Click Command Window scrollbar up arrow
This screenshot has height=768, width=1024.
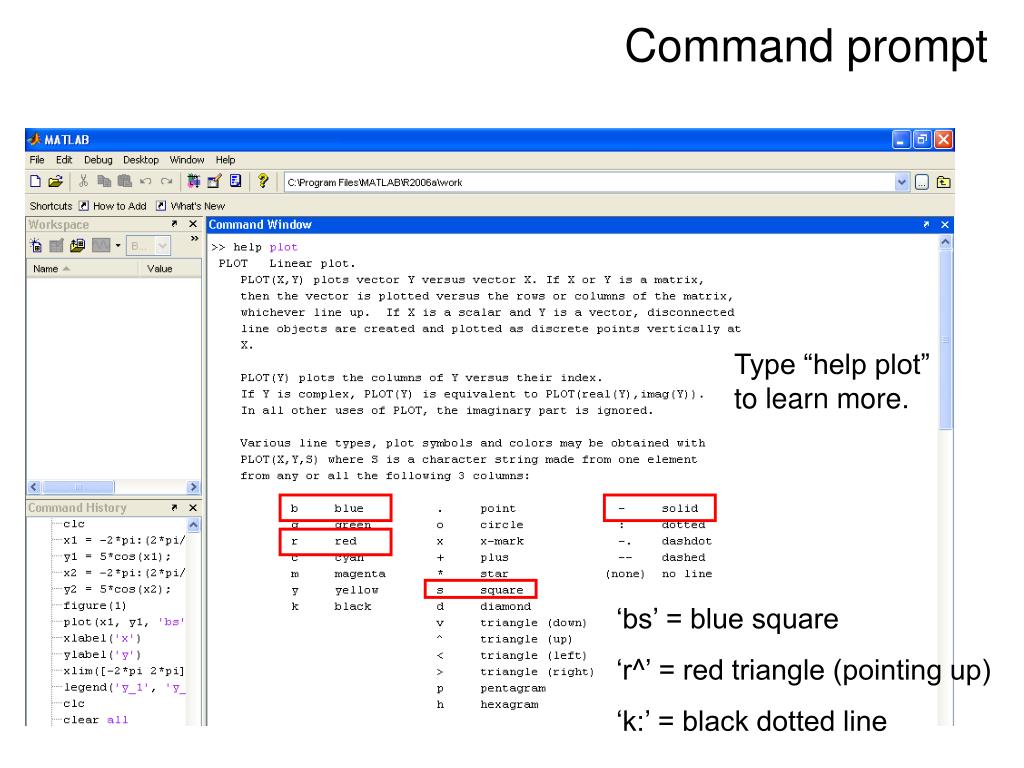point(945,242)
